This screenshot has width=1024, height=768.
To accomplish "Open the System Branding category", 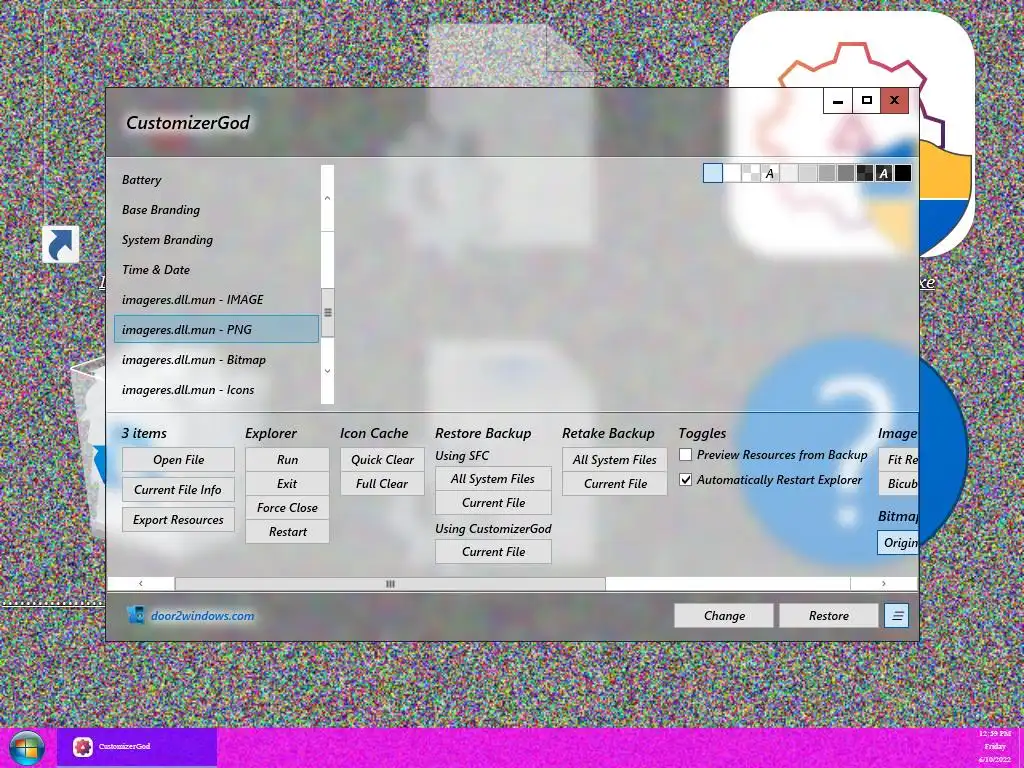I will 216,240.
